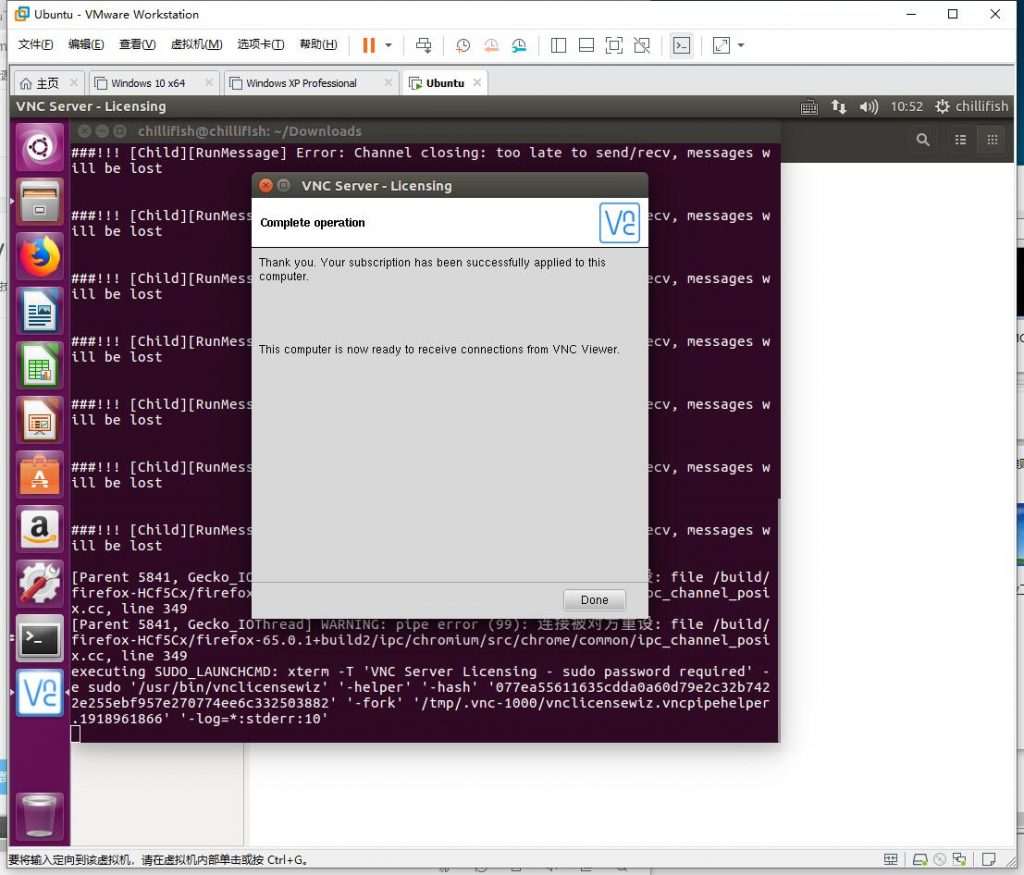Click the terminal cursor prompt line
The height and width of the screenshot is (875, 1024).
click(x=75, y=734)
